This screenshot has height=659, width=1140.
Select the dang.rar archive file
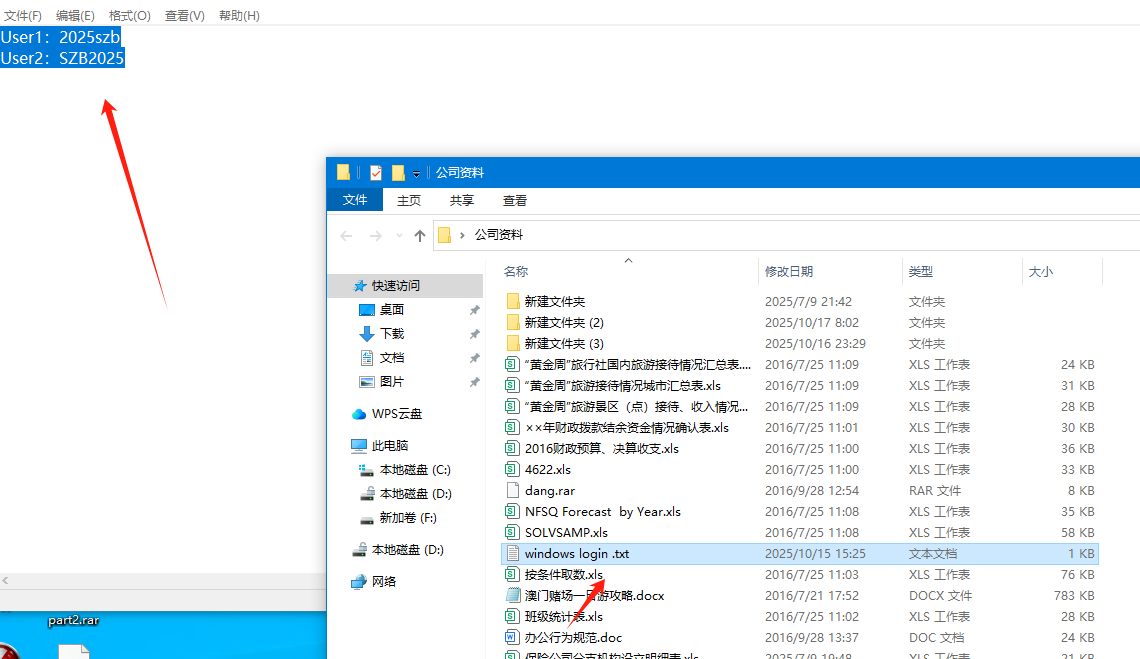549,491
